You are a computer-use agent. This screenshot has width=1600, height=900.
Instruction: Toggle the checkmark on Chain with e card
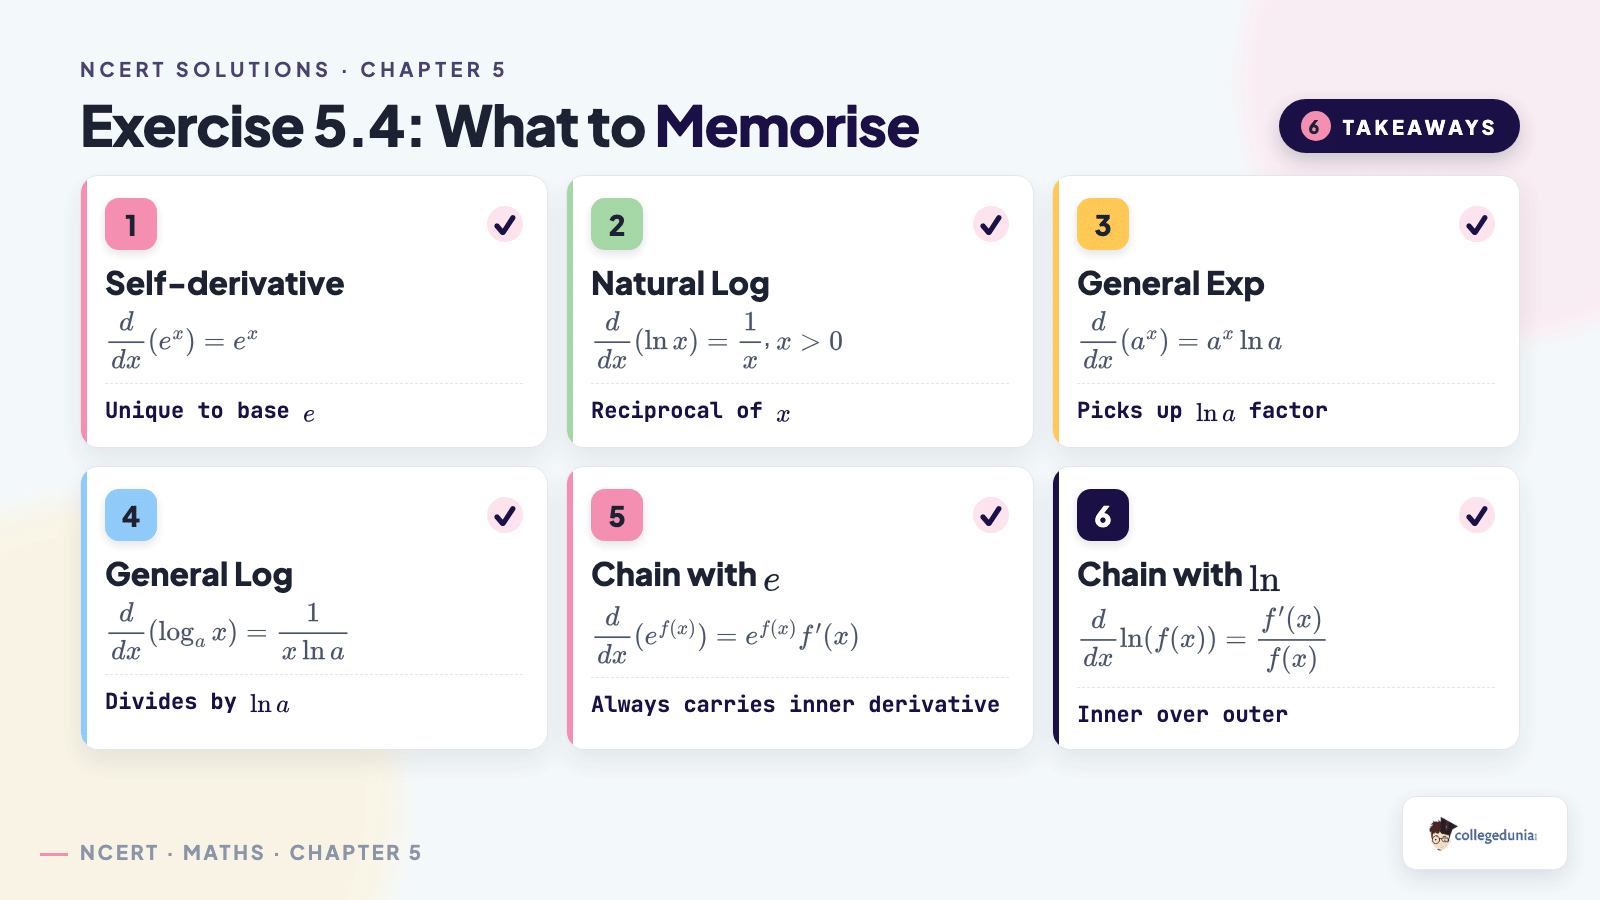point(991,515)
